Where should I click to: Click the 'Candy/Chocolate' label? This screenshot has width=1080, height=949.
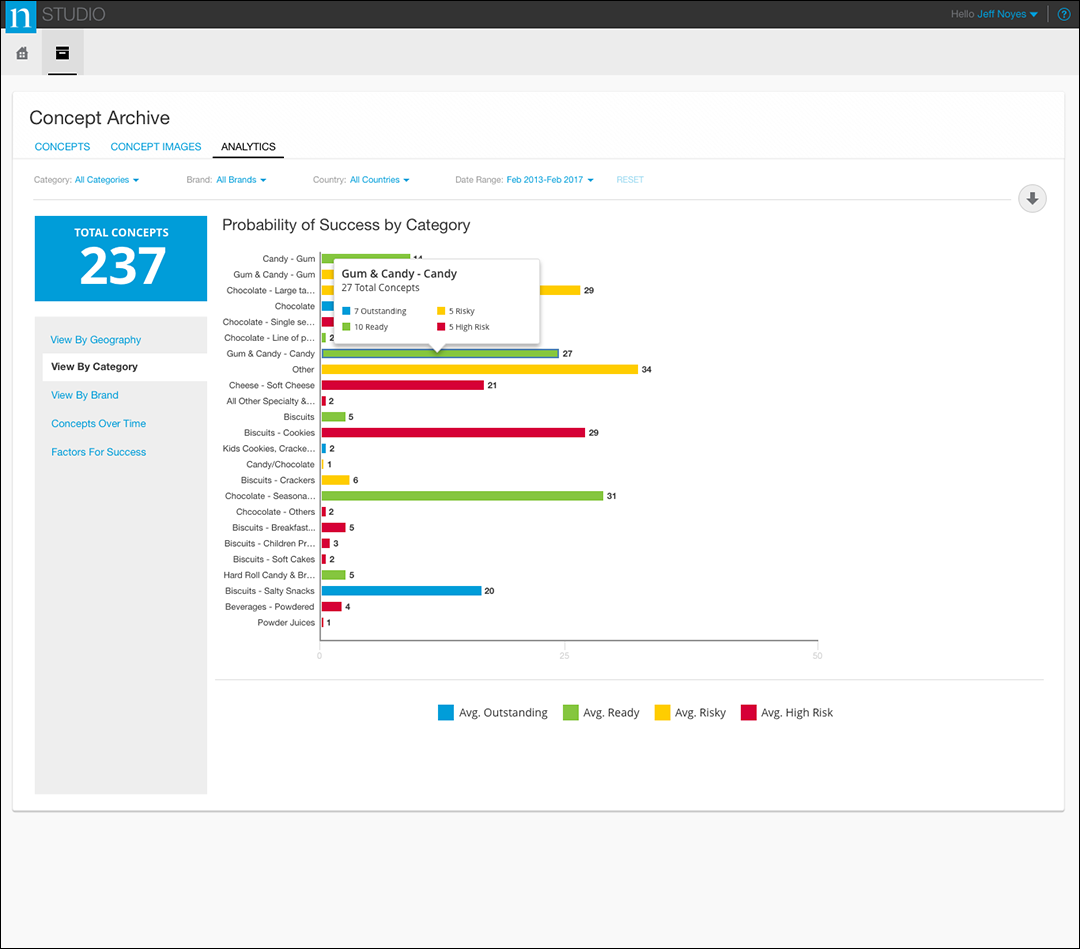(280, 464)
